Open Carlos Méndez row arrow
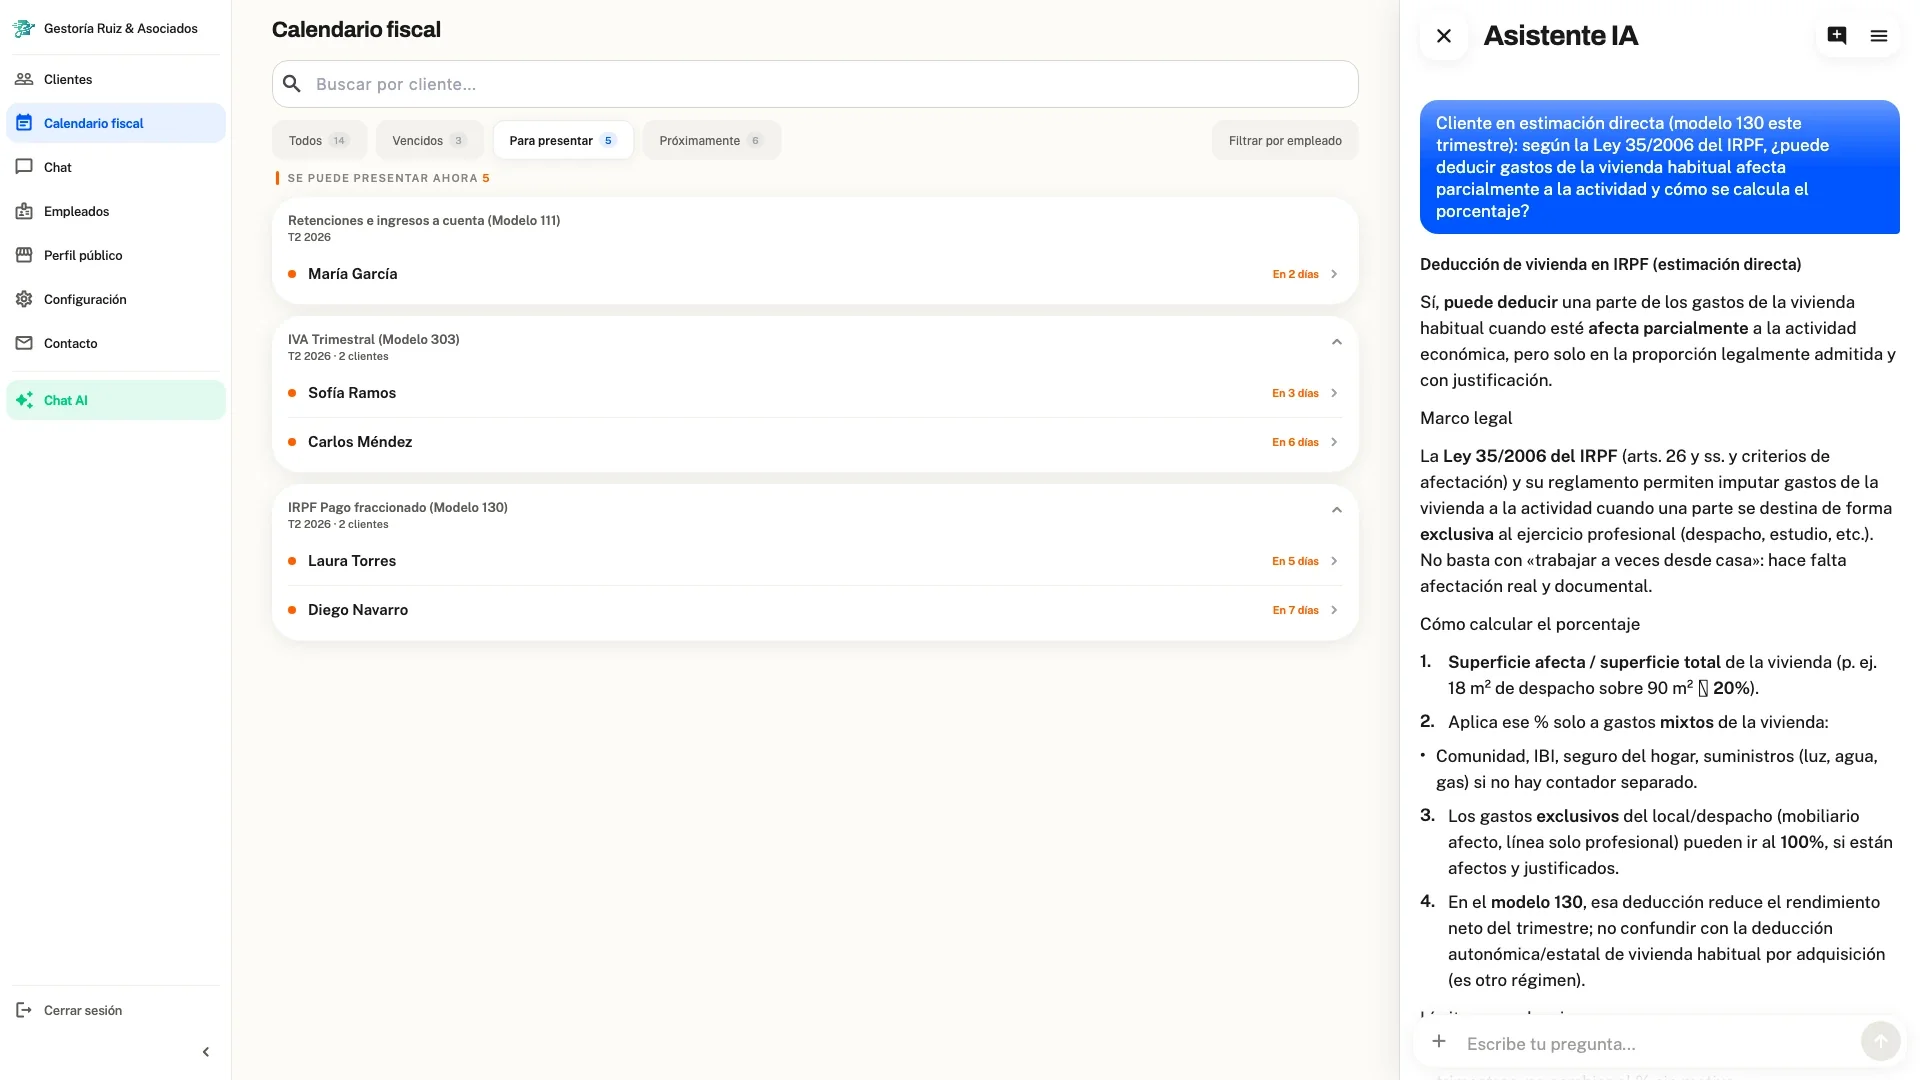Screen dimensions: 1920x1080 (1334, 442)
